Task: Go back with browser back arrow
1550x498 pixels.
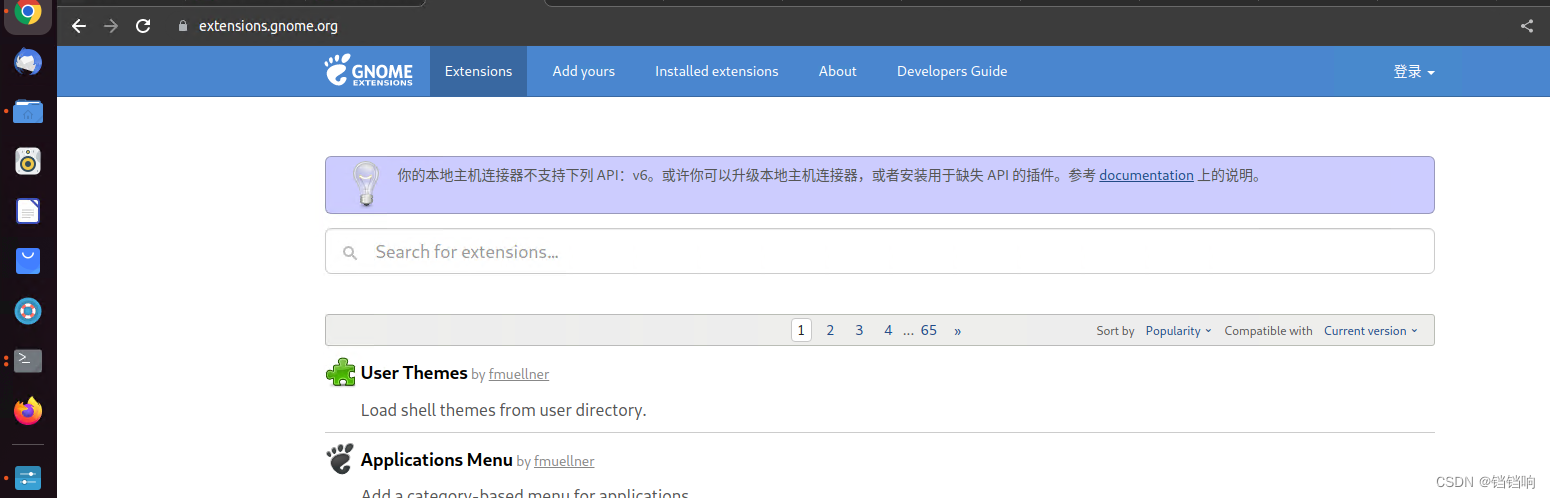Action: click(x=79, y=26)
